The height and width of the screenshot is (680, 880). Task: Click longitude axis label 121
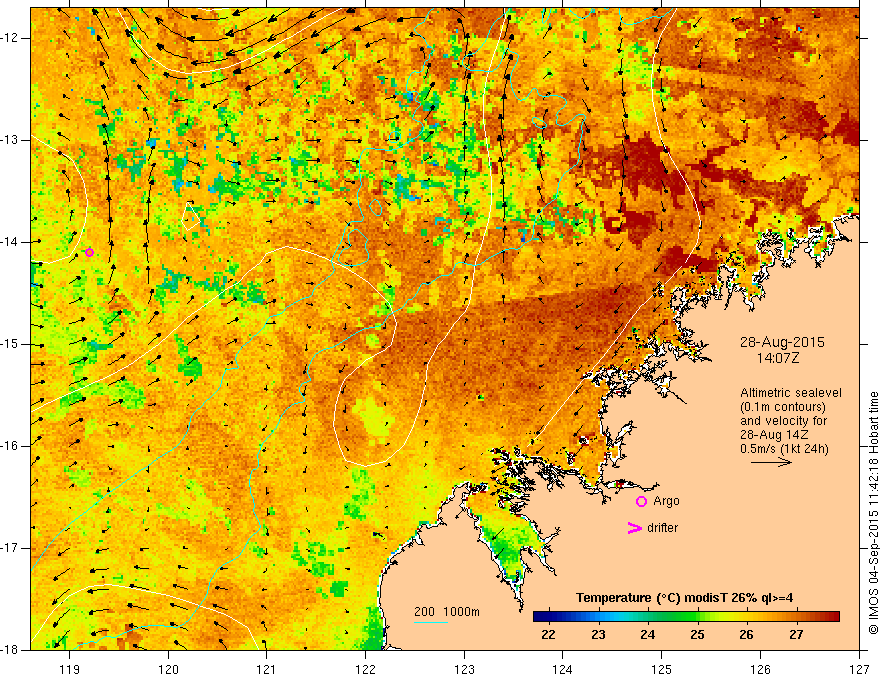point(267,669)
